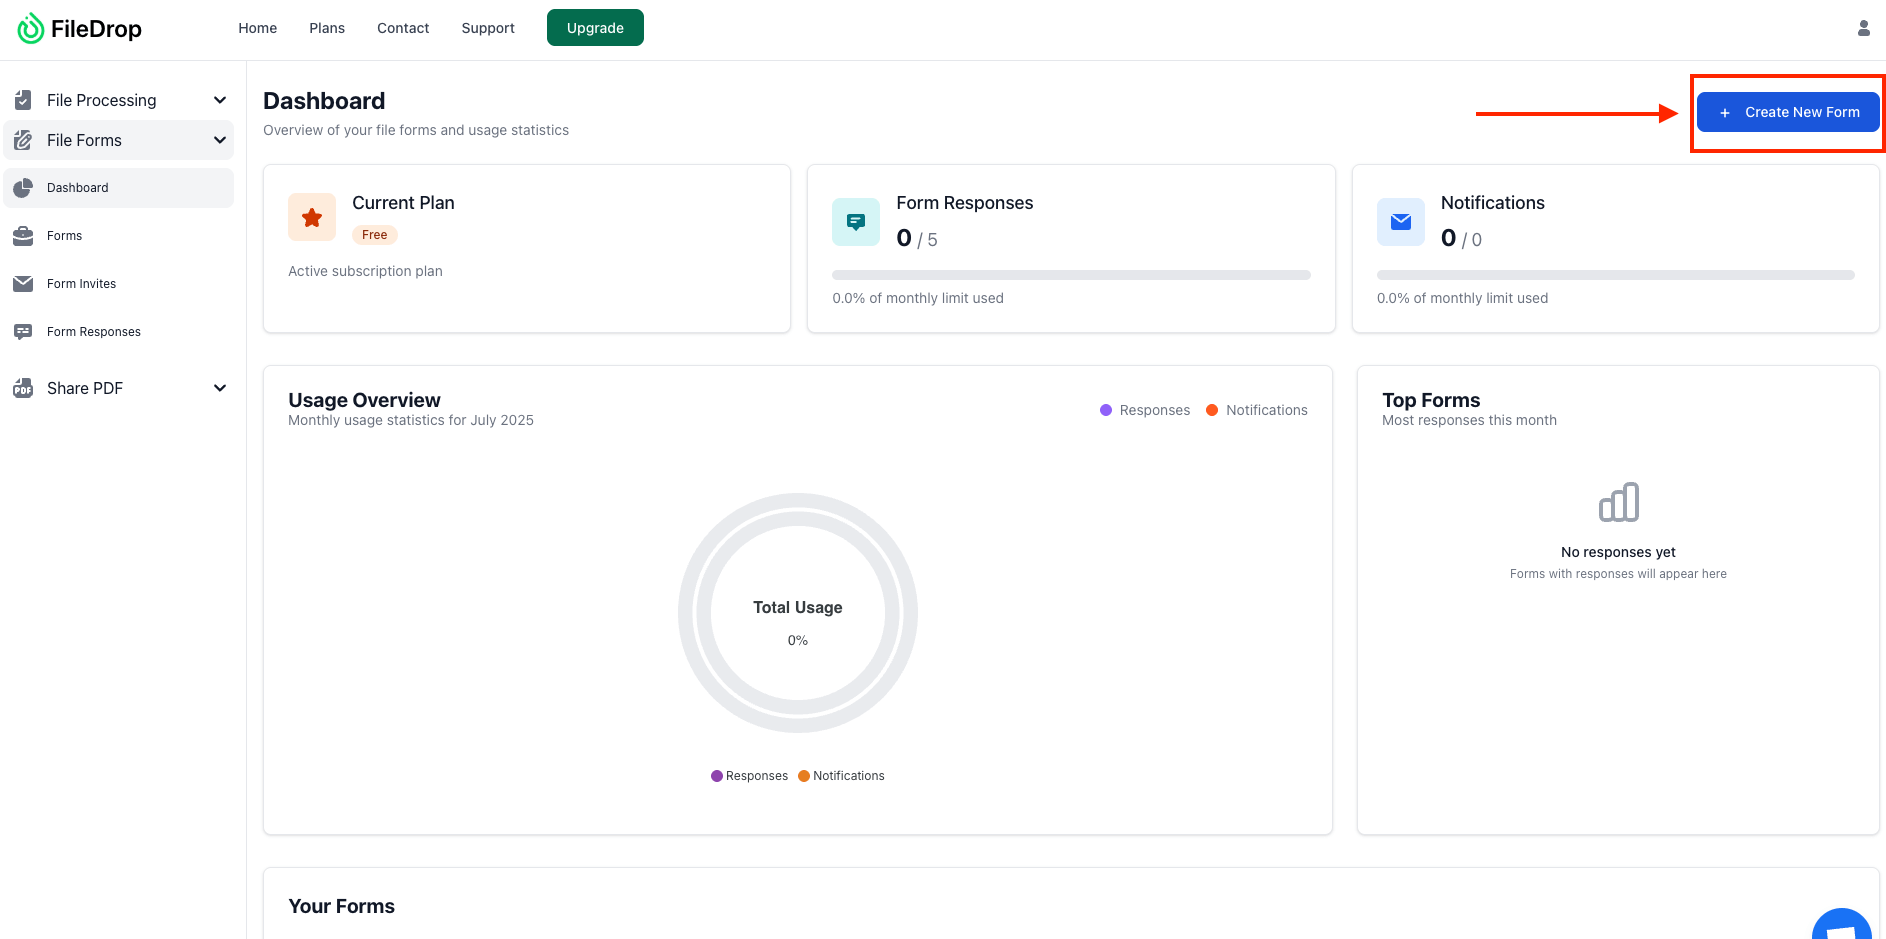Open the Support page
Image resolution: width=1886 pixels, height=939 pixels.
[x=488, y=28]
